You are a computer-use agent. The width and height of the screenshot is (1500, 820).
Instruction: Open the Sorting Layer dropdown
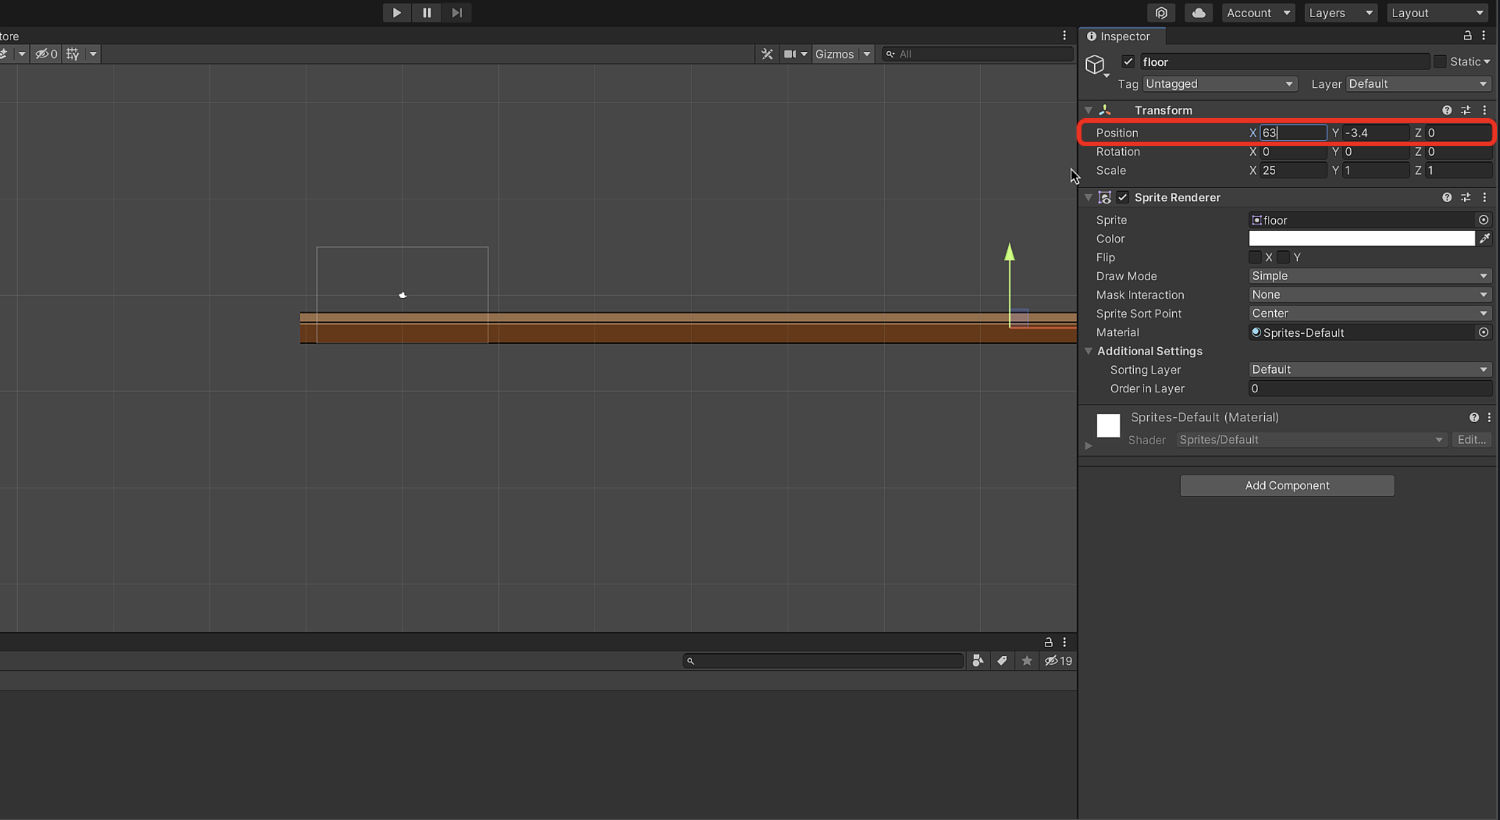(x=1370, y=370)
